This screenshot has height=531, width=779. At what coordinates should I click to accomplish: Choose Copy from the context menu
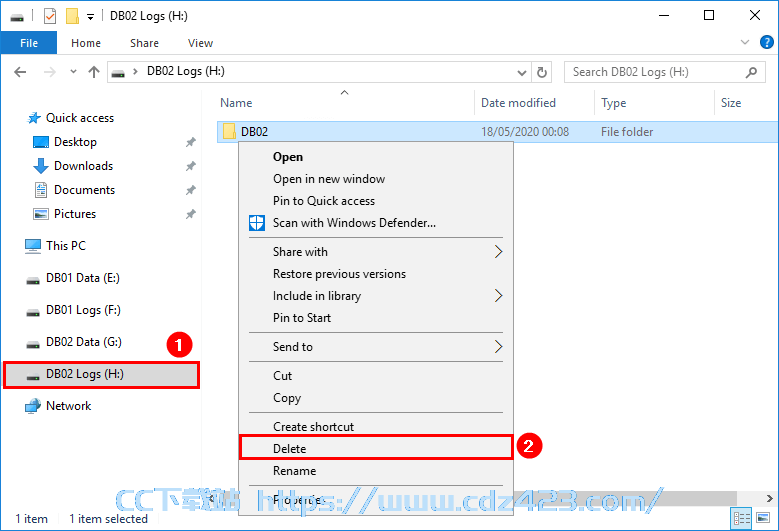pyautogui.click(x=376, y=398)
